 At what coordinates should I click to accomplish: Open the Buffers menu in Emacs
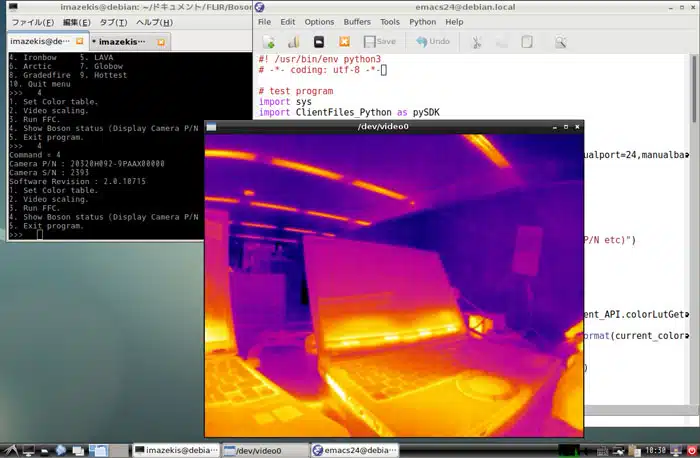(x=357, y=22)
